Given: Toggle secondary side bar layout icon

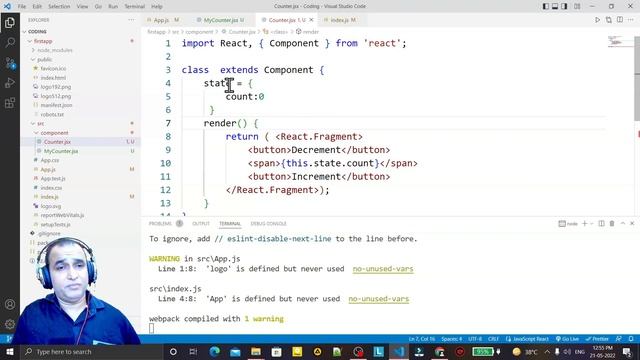Looking at the screenshot, I should tap(564, 6).
